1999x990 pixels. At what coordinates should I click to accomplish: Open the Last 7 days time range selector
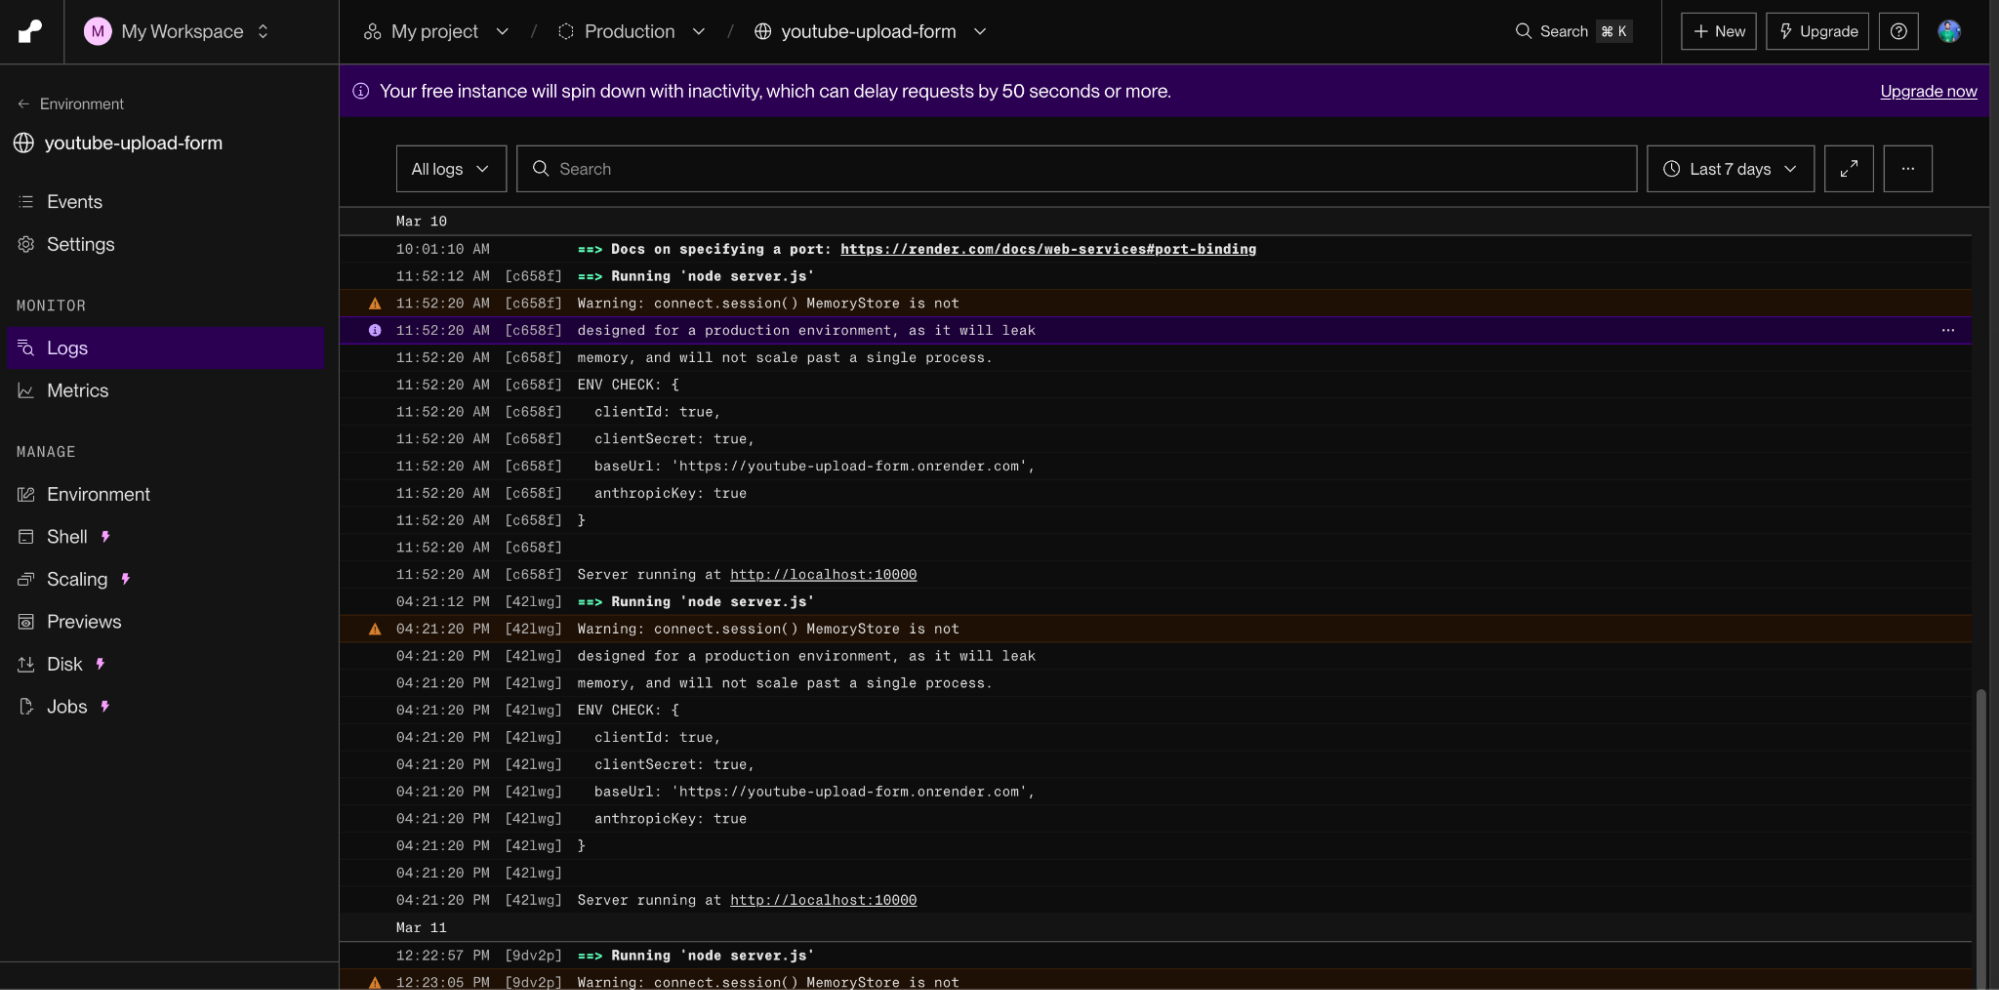point(1729,168)
